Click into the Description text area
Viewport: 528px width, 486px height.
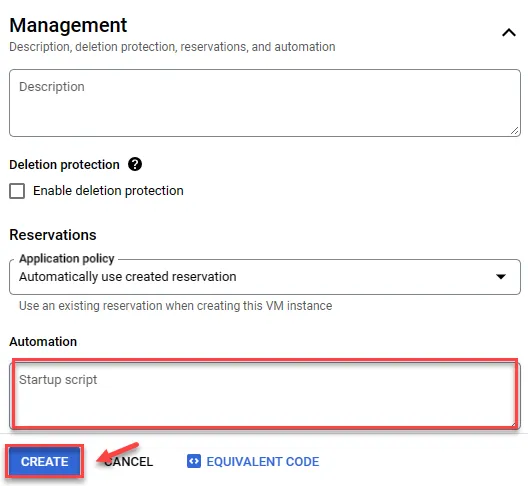tap(265, 103)
